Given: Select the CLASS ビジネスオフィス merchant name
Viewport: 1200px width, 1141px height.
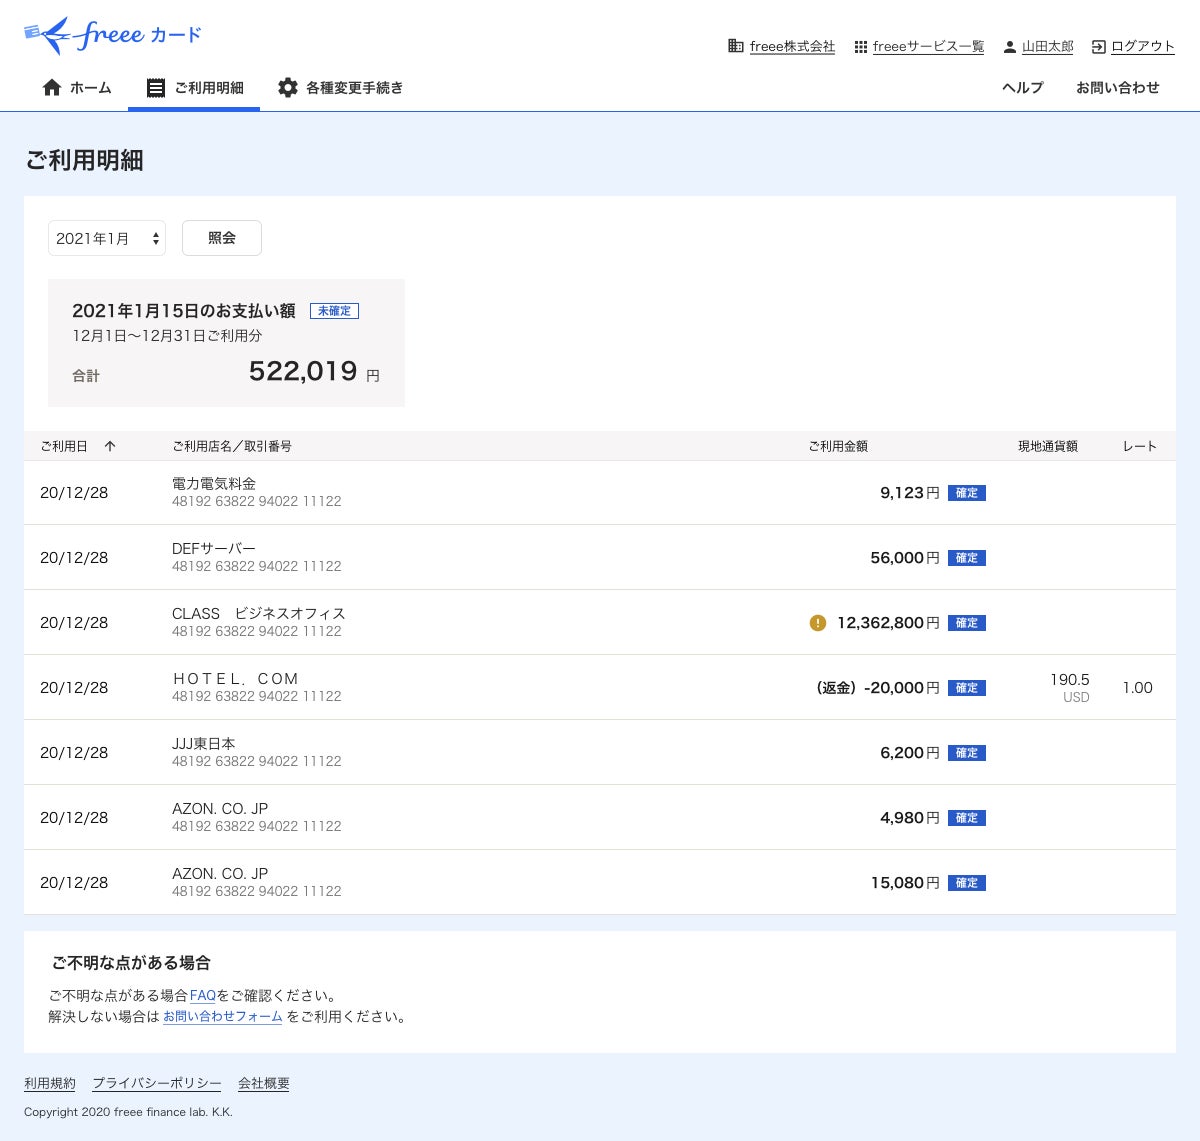Looking at the screenshot, I should tap(259, 614).
